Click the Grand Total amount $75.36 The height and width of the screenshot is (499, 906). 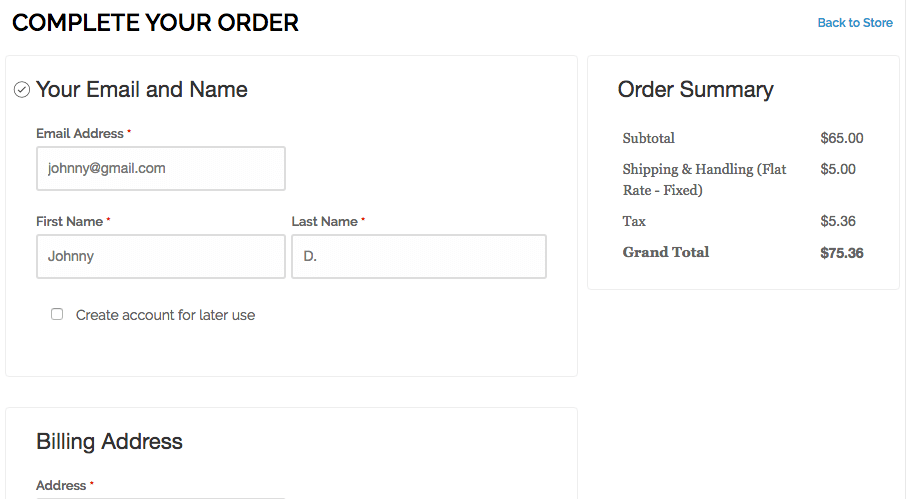[x=841, y=253]
